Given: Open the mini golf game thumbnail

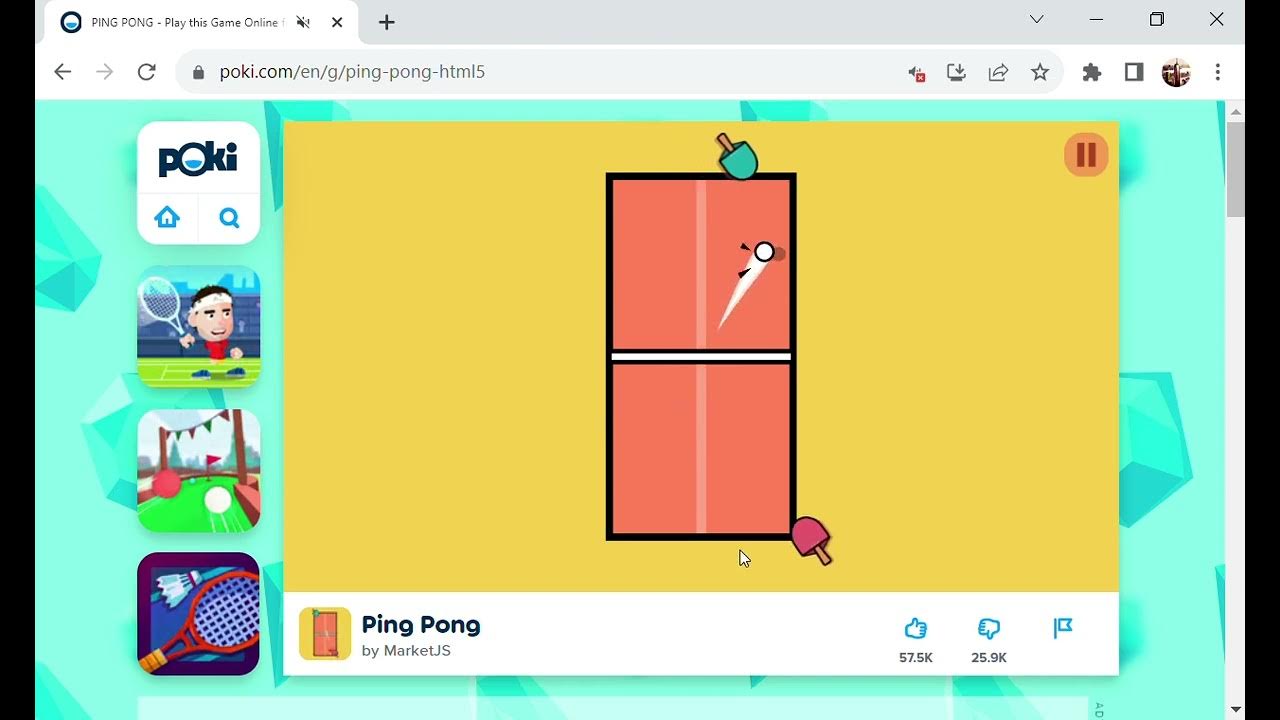Looking at the screenshot, I should click(198, 470).
